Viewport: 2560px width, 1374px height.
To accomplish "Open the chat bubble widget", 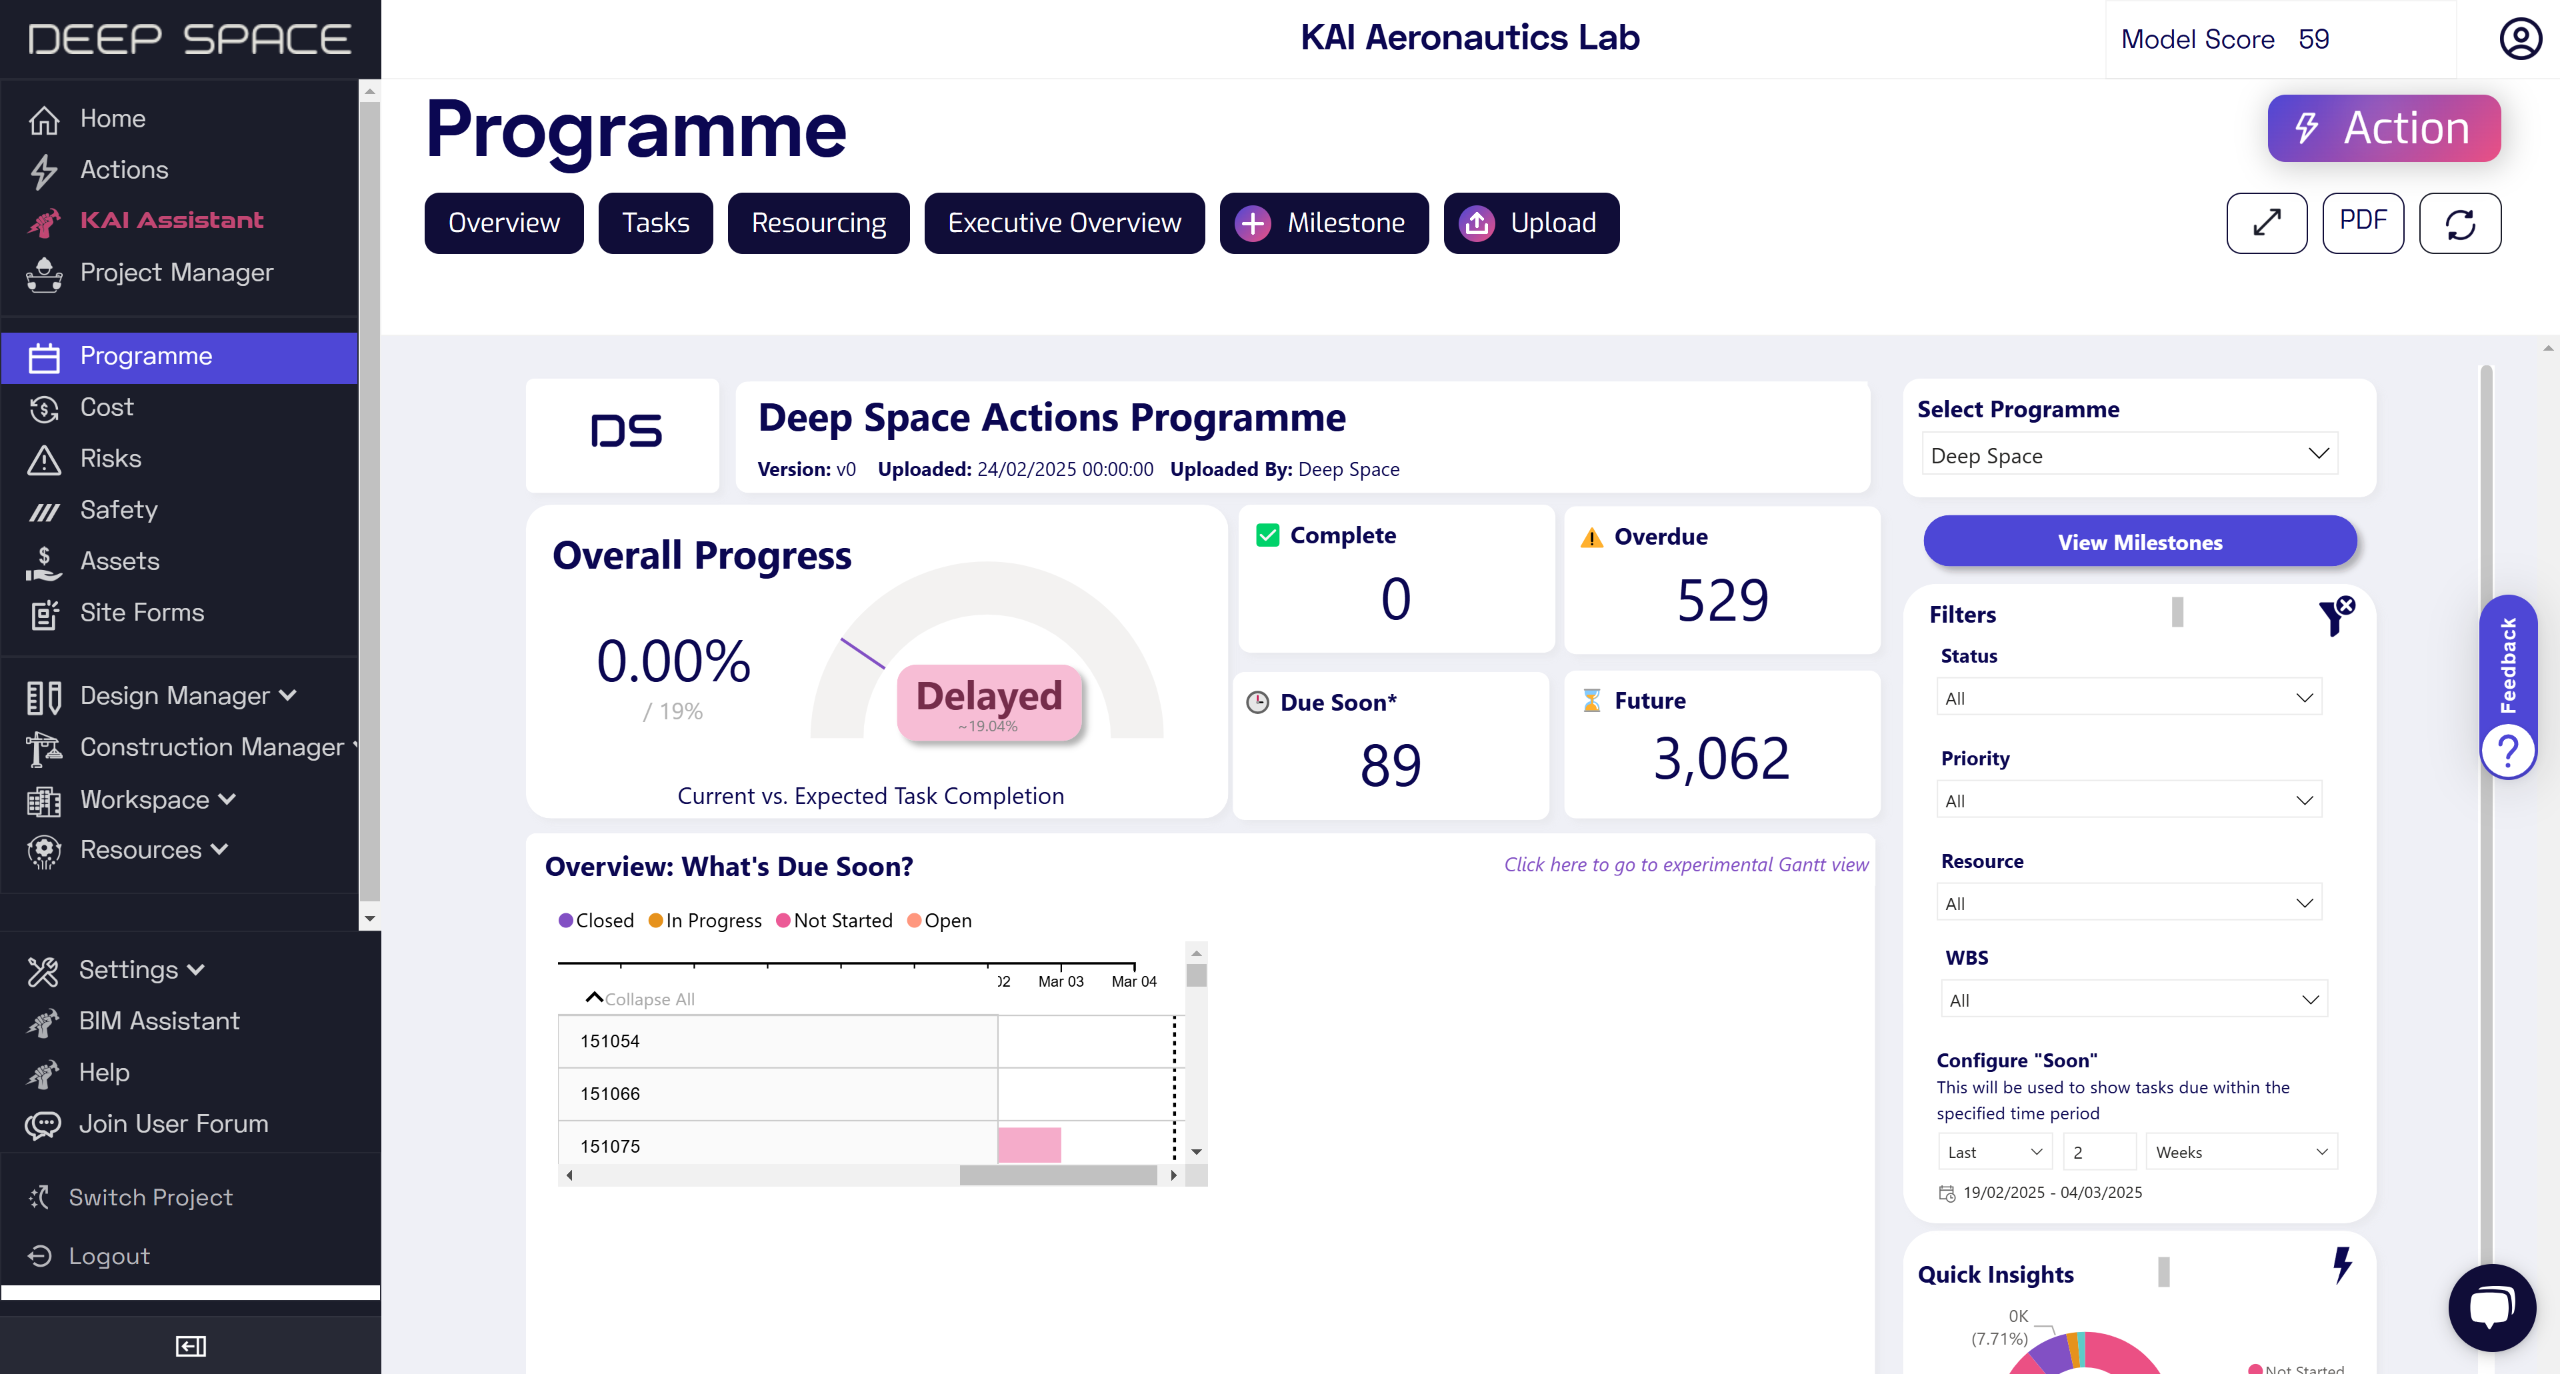I will coord(2491,1308).
